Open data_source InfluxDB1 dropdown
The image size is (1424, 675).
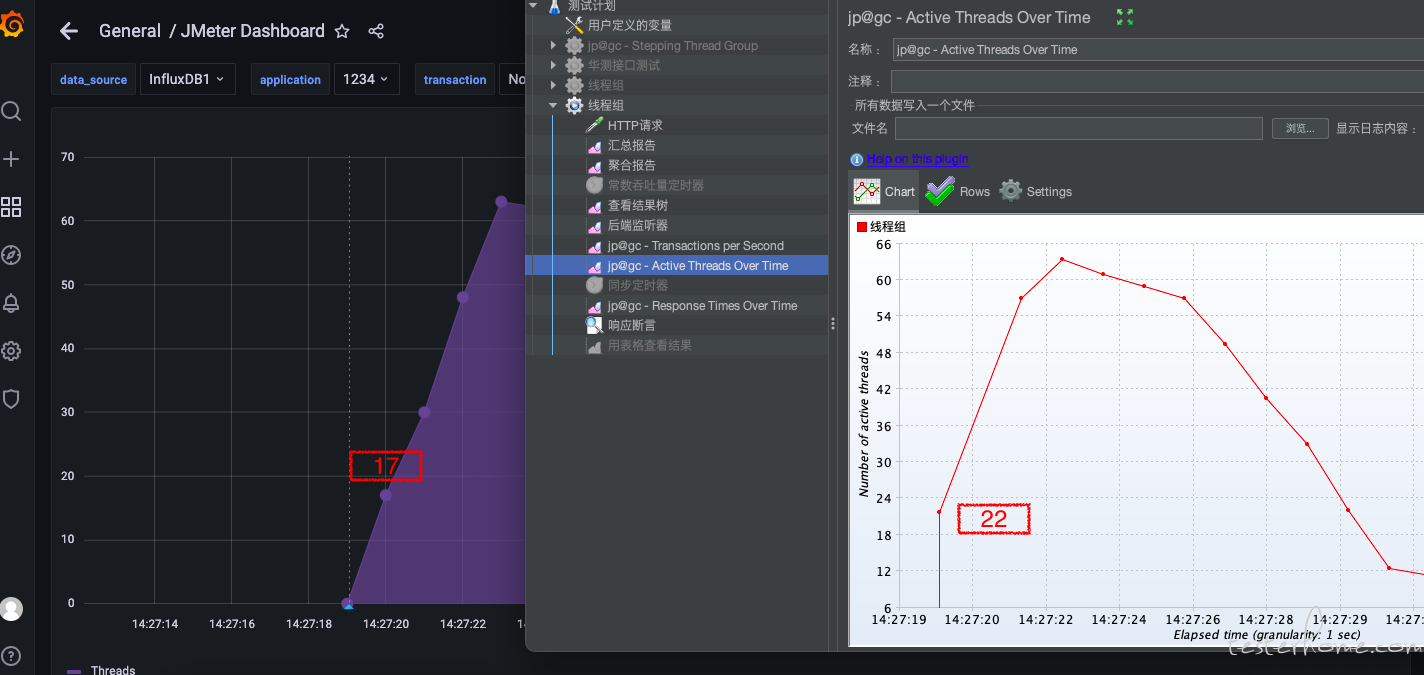coord(186,79)
